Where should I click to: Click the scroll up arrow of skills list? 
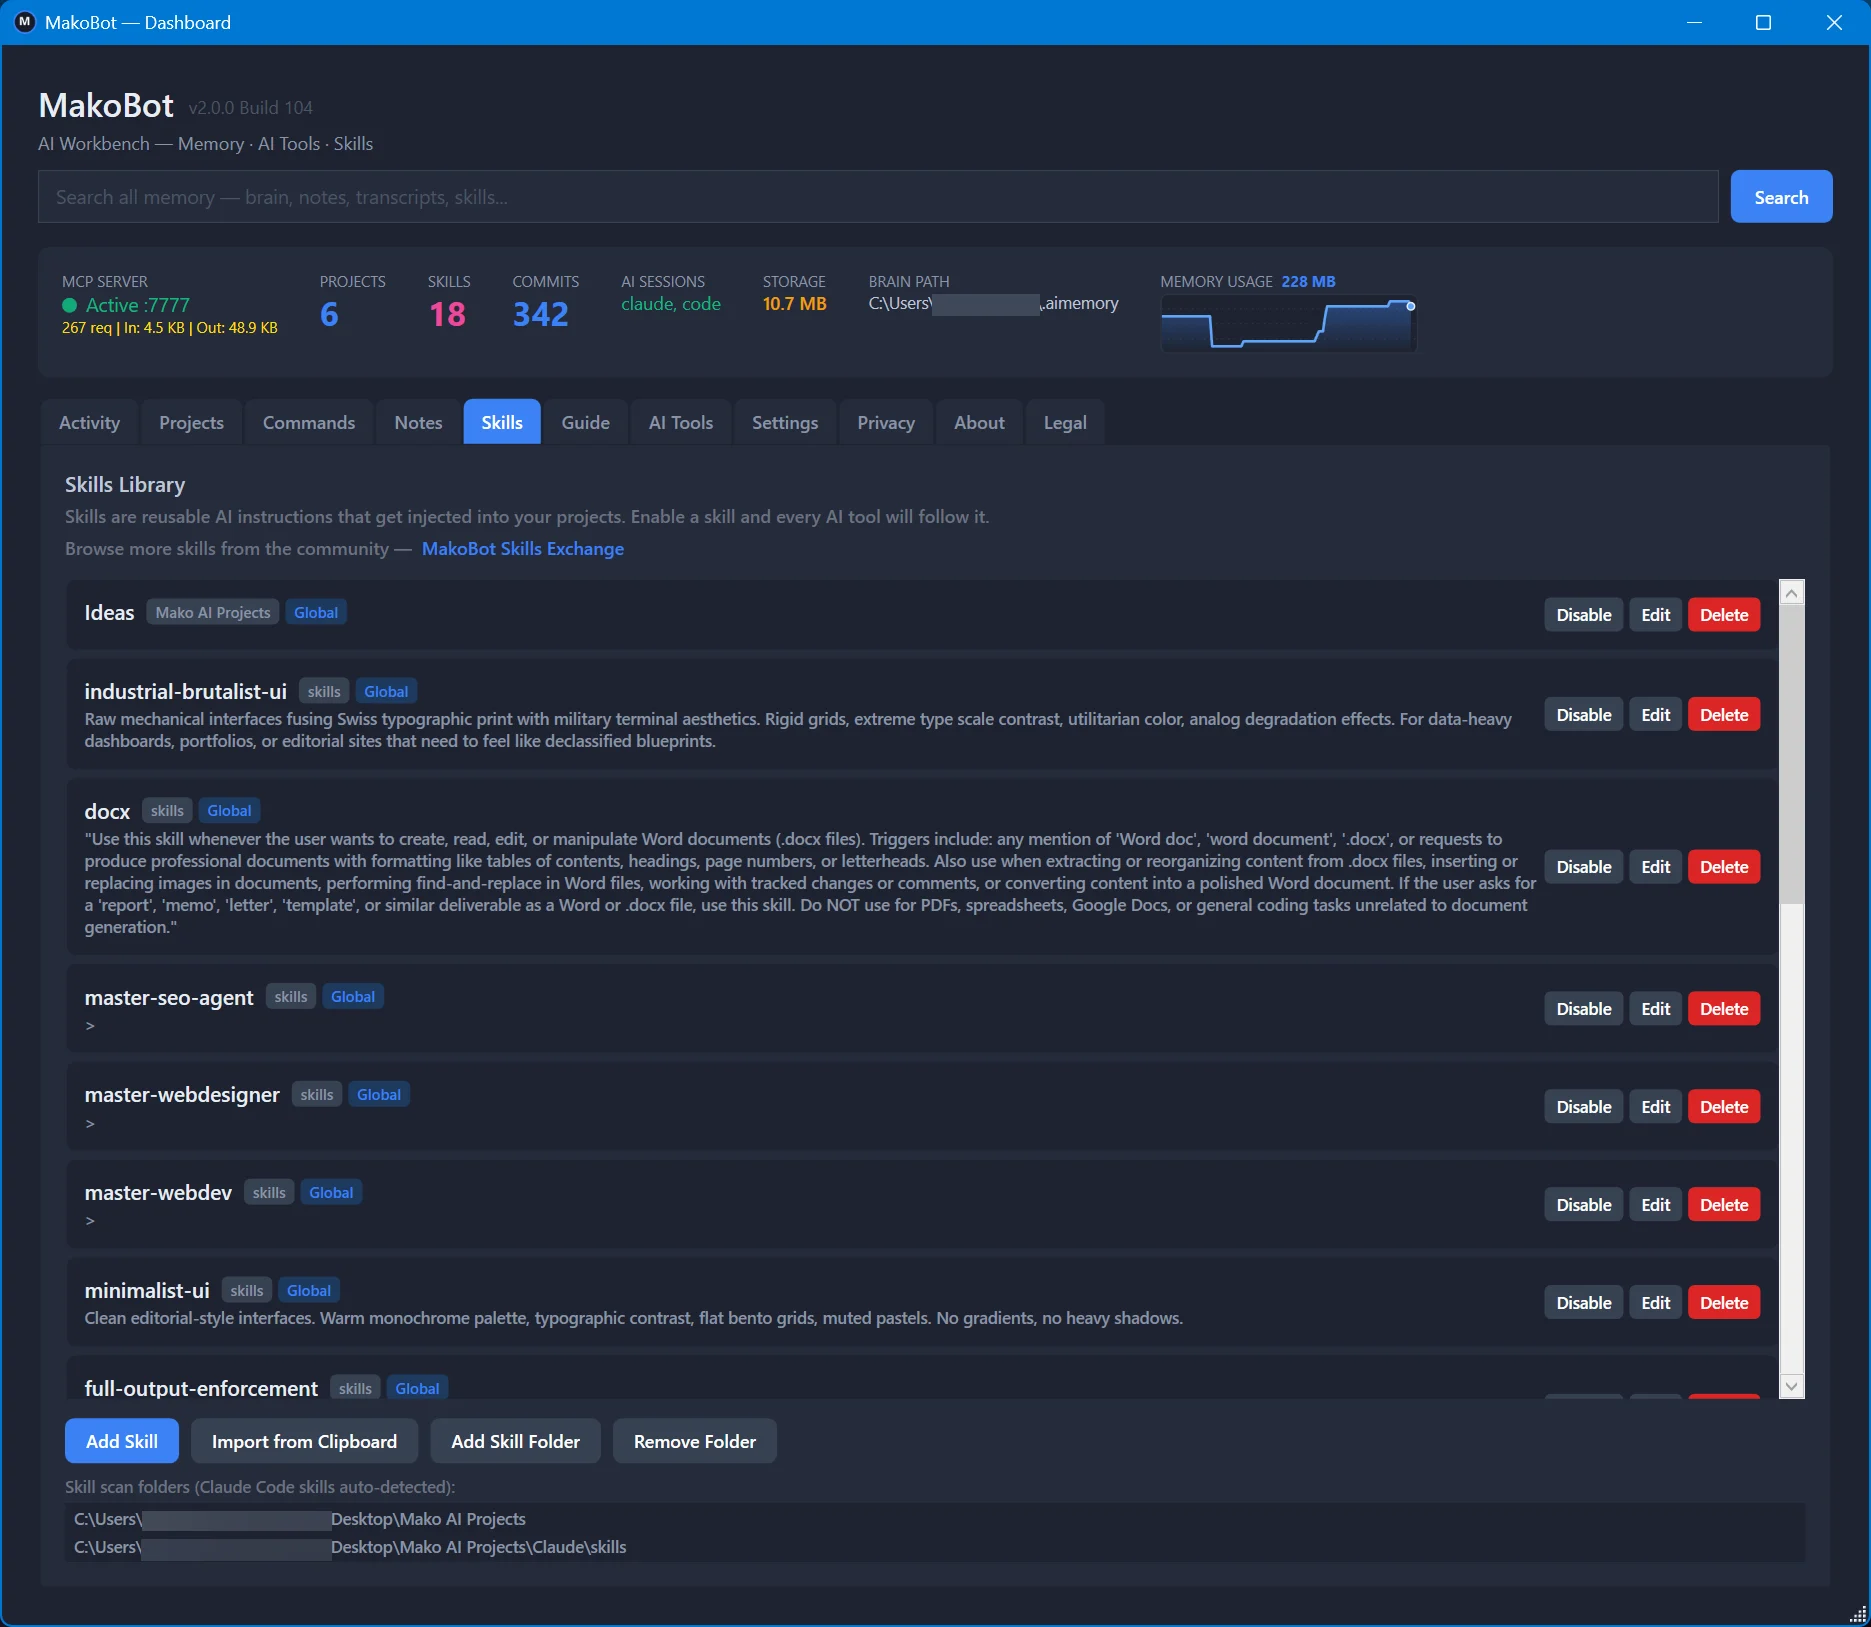[x=1792, y=593]
